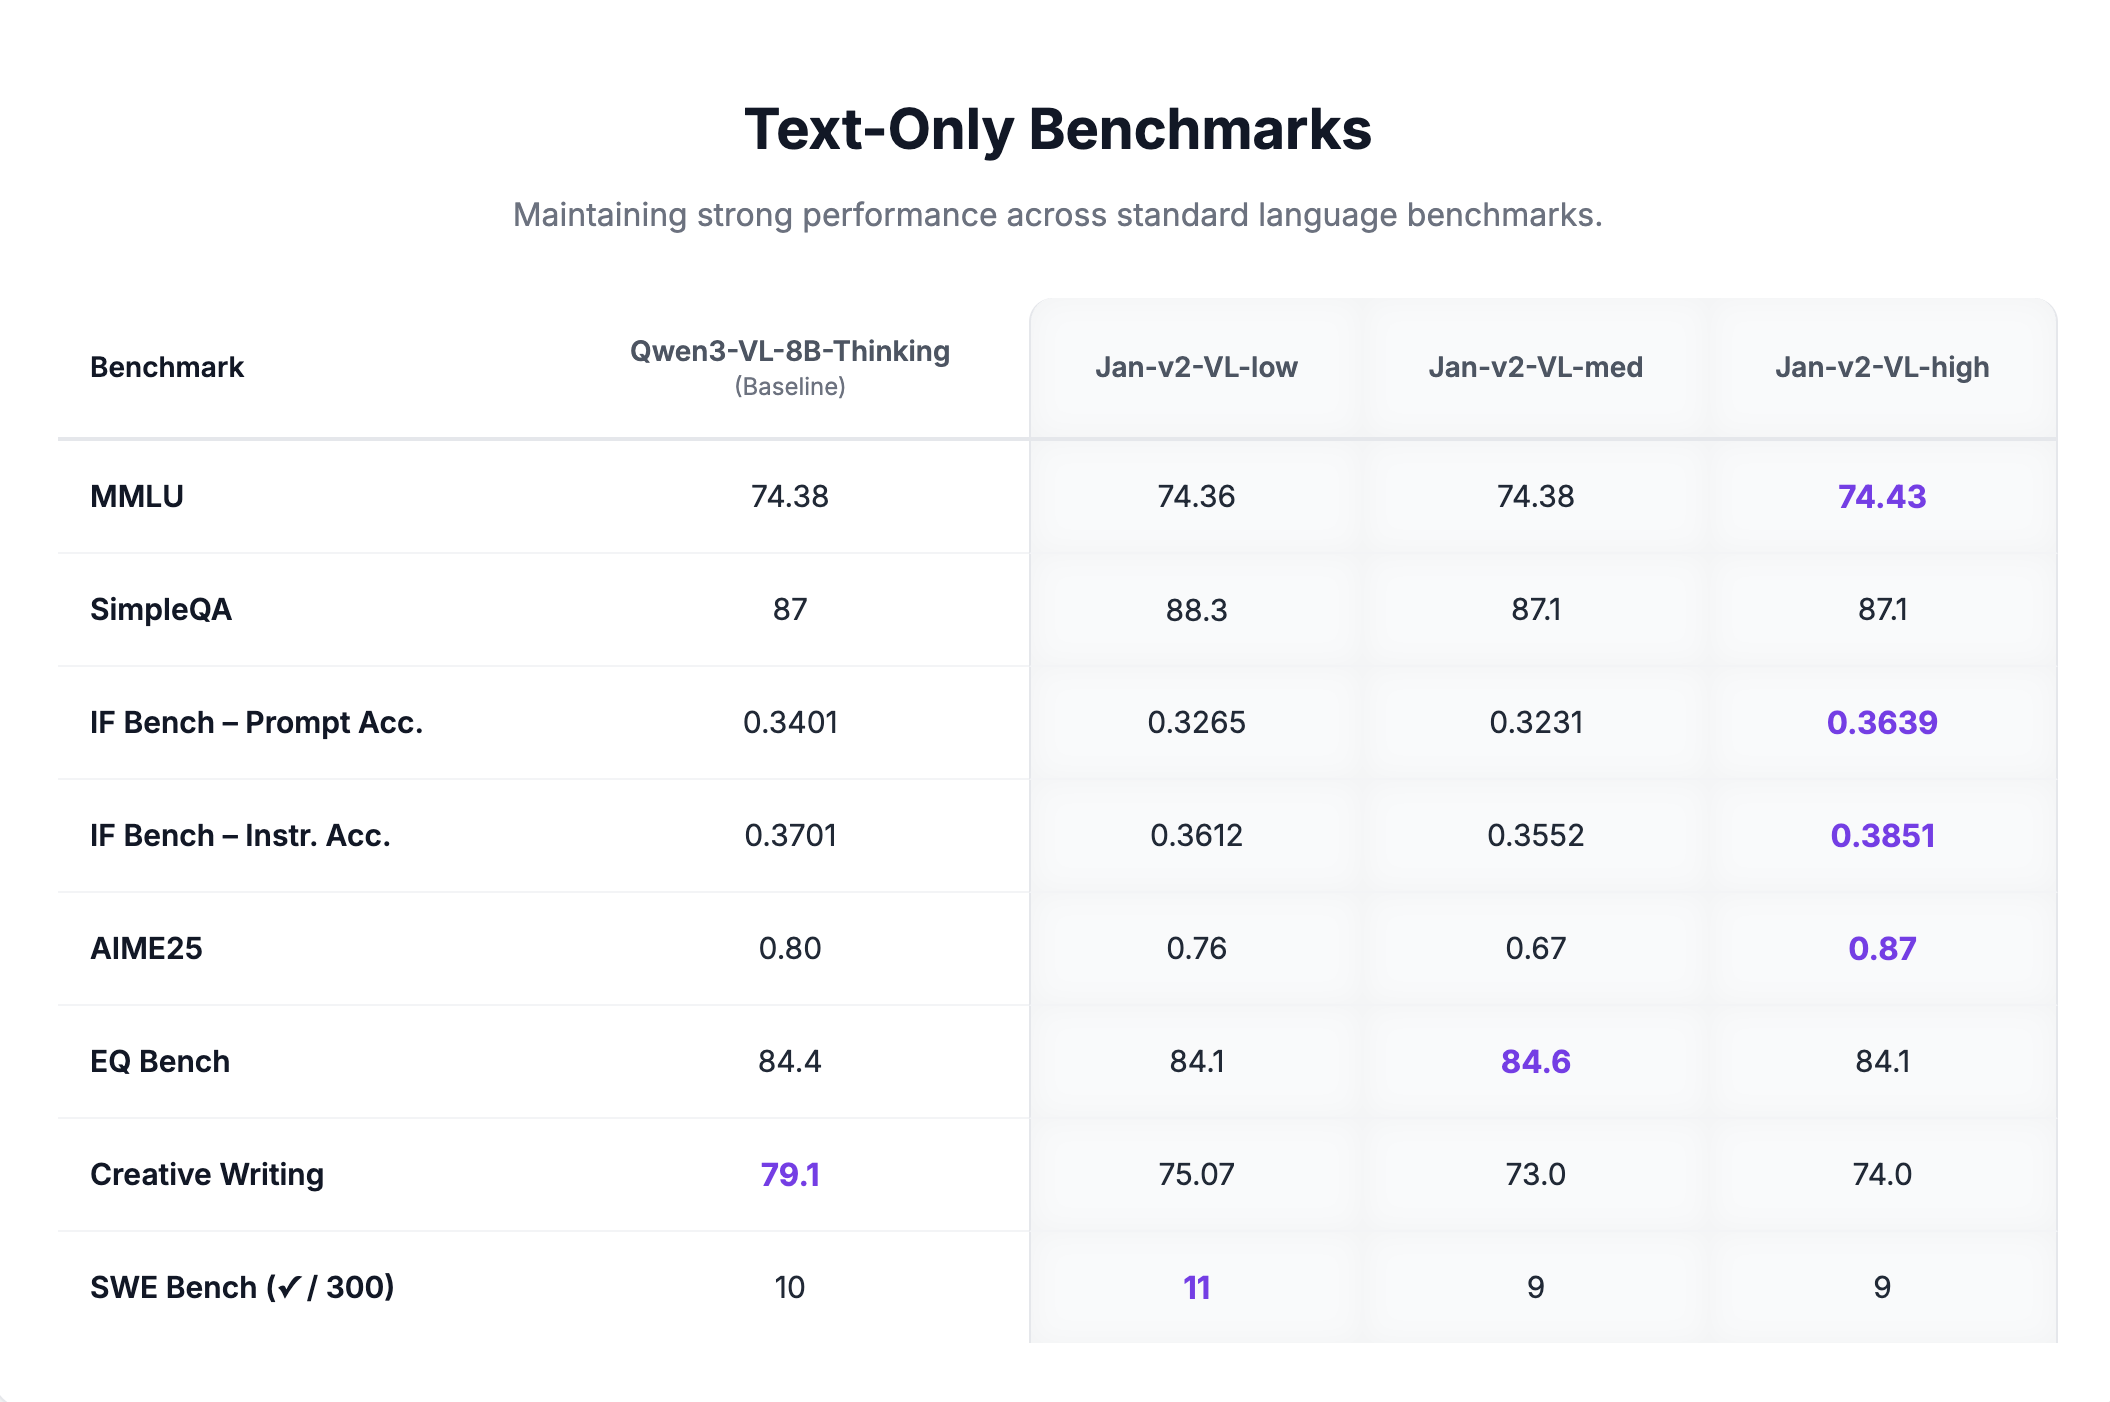
Task: Click the MMLU row label
Action: tap(137, 496)
